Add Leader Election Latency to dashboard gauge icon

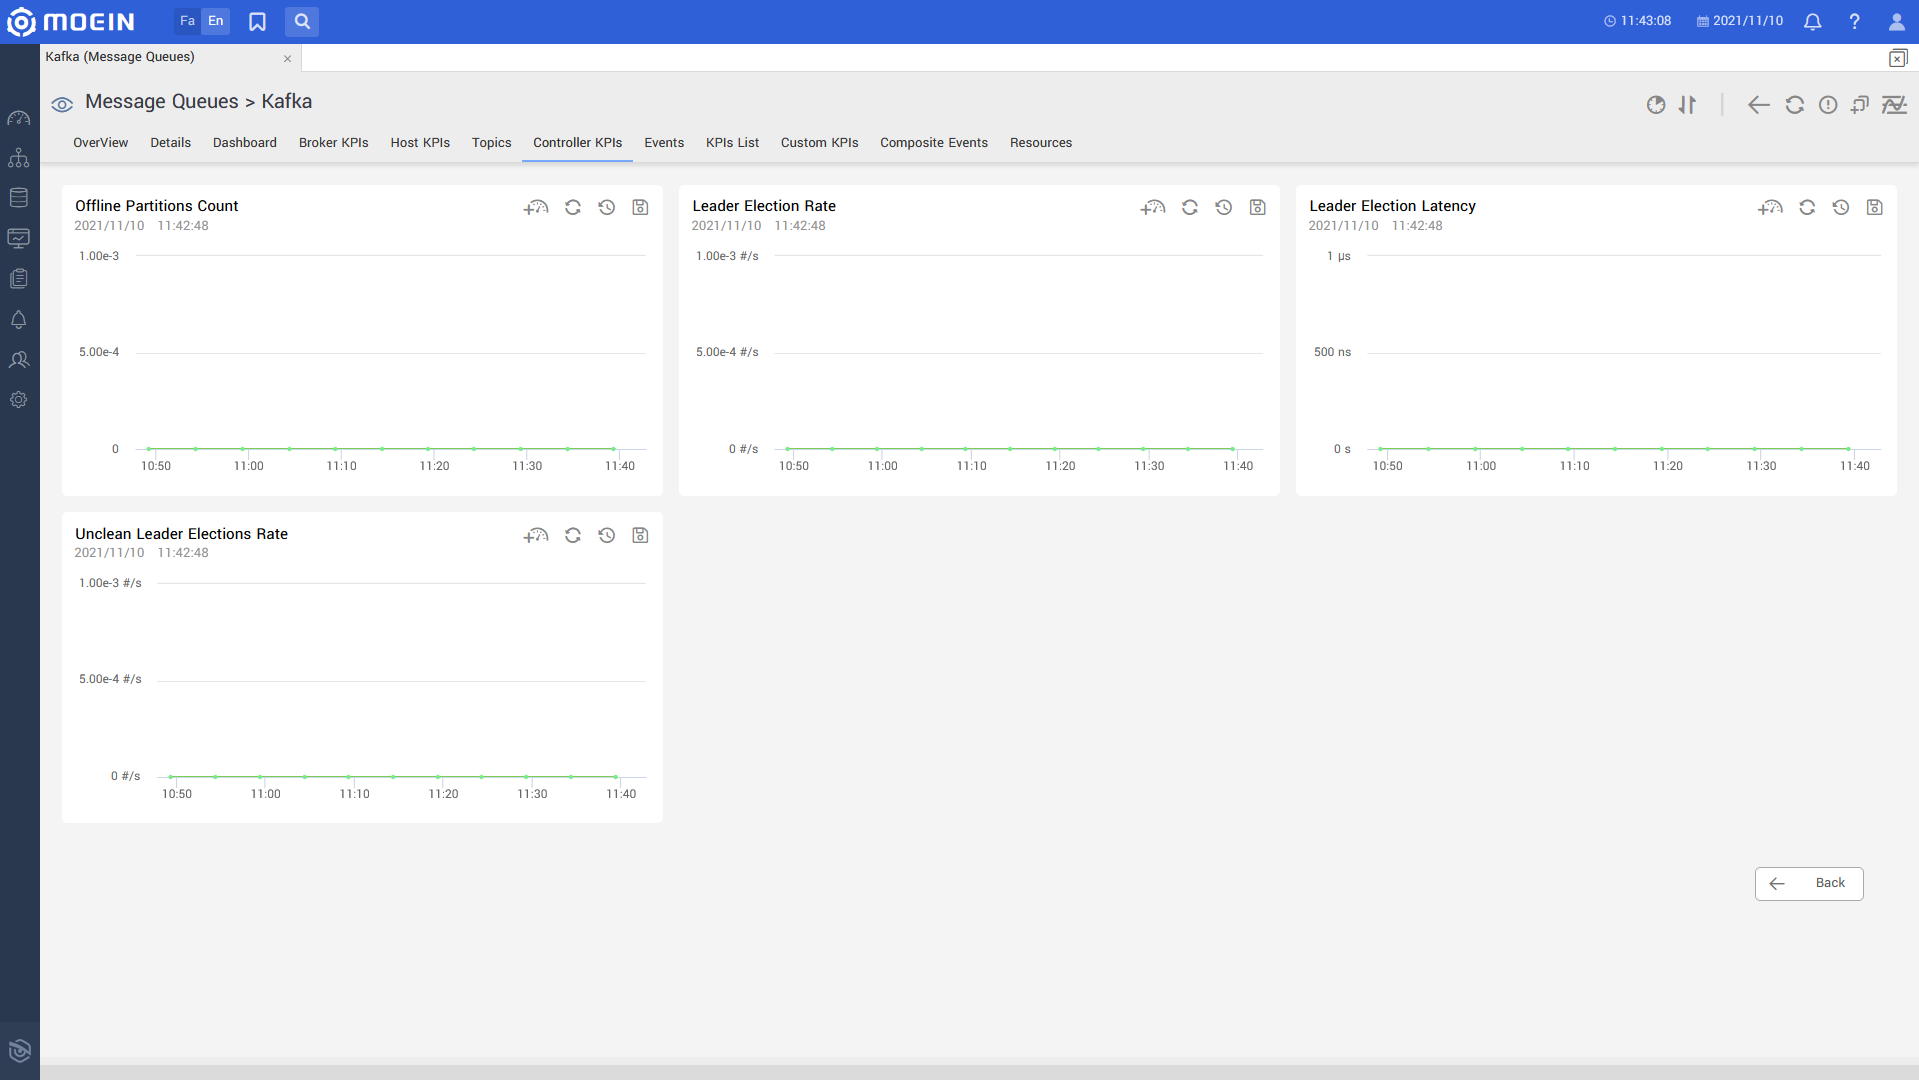[x=1771, y=208]
